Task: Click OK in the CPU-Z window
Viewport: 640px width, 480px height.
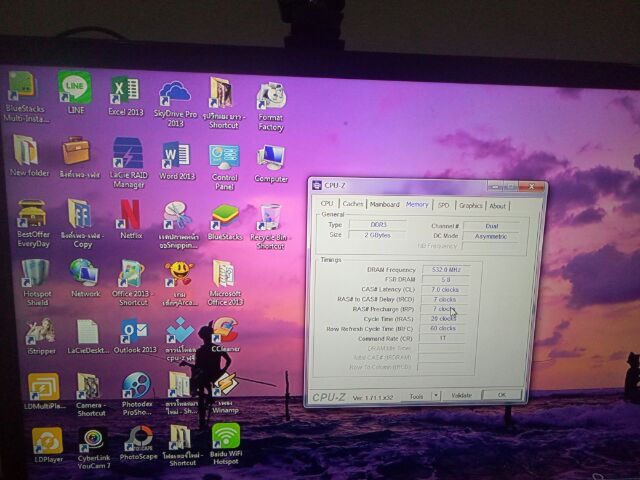Action: (x=502, y=394)
